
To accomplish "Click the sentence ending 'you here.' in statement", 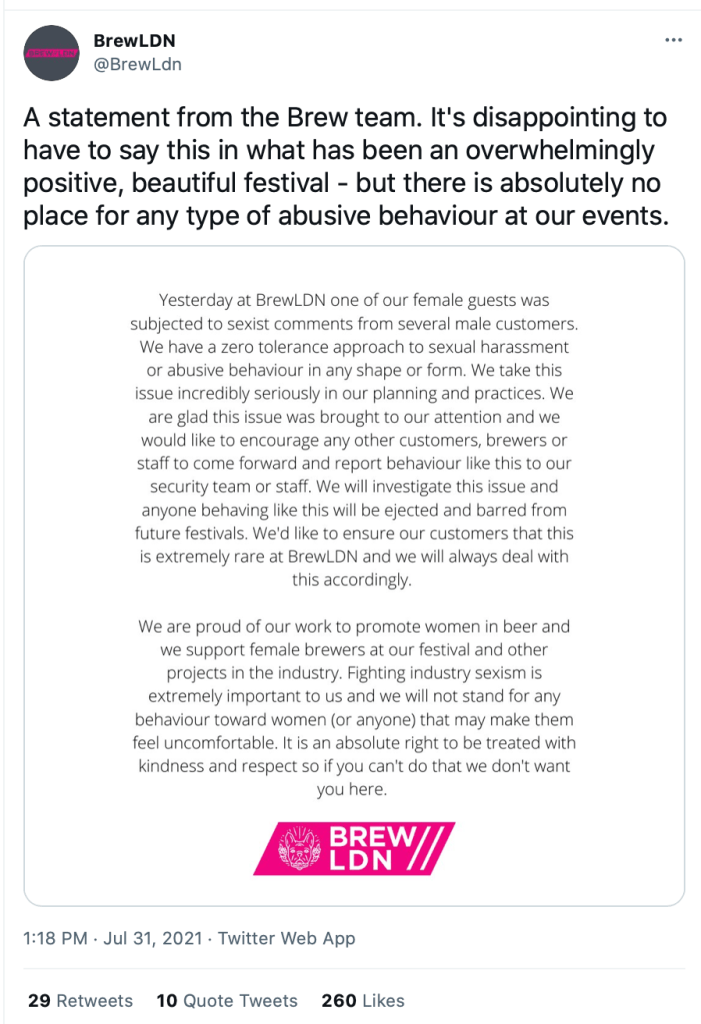I will point(354,765).
